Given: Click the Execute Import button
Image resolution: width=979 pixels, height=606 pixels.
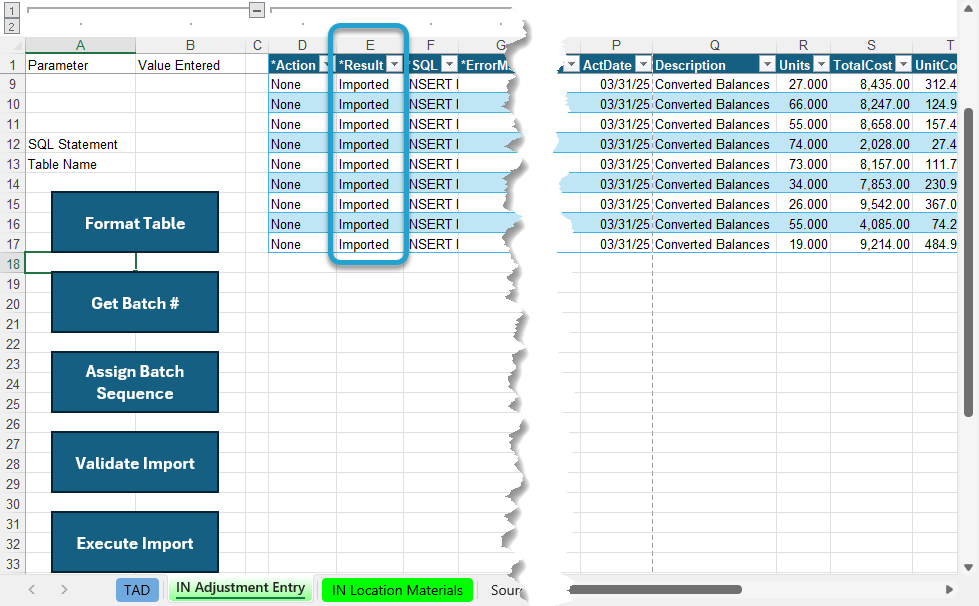Looking at the screenshot, I should (x=135, y=542).
